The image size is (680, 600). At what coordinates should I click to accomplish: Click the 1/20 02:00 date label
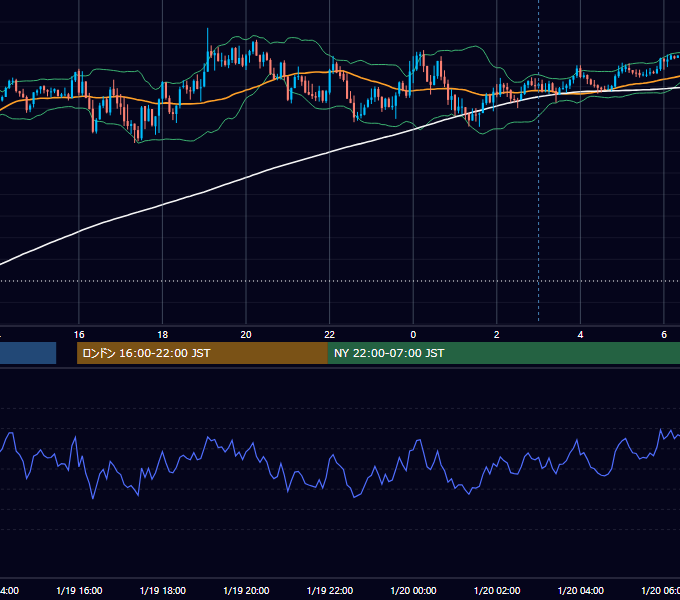pyautogui.click(x=497, y=590)
